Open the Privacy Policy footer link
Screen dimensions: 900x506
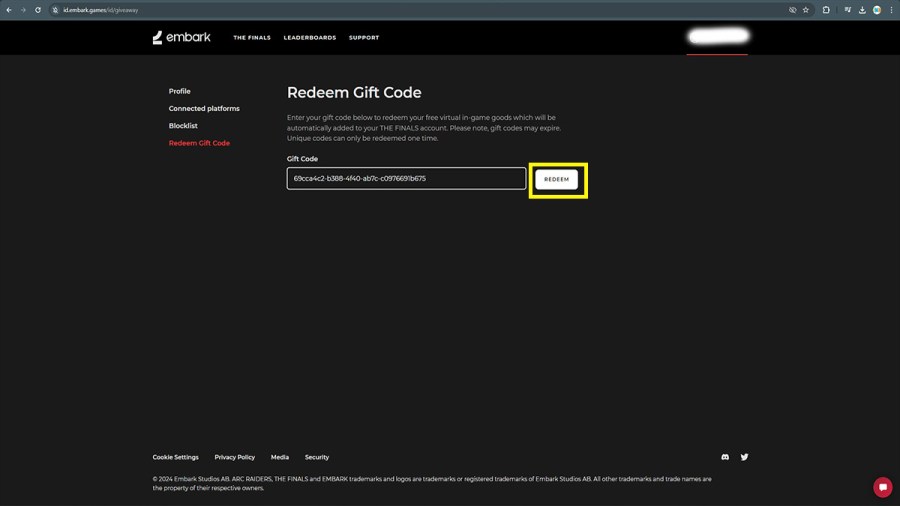pos(234,457)
